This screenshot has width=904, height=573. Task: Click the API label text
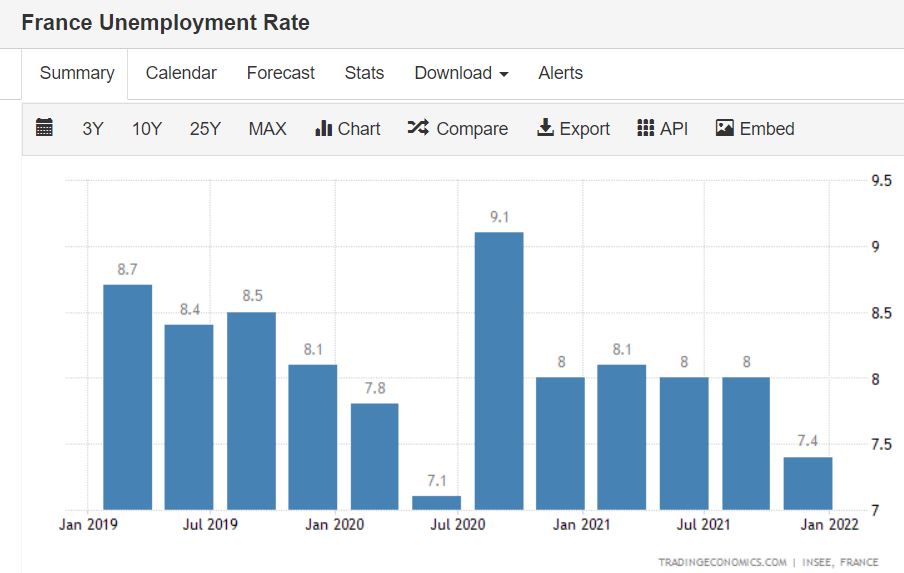click(x=674, y=129)
